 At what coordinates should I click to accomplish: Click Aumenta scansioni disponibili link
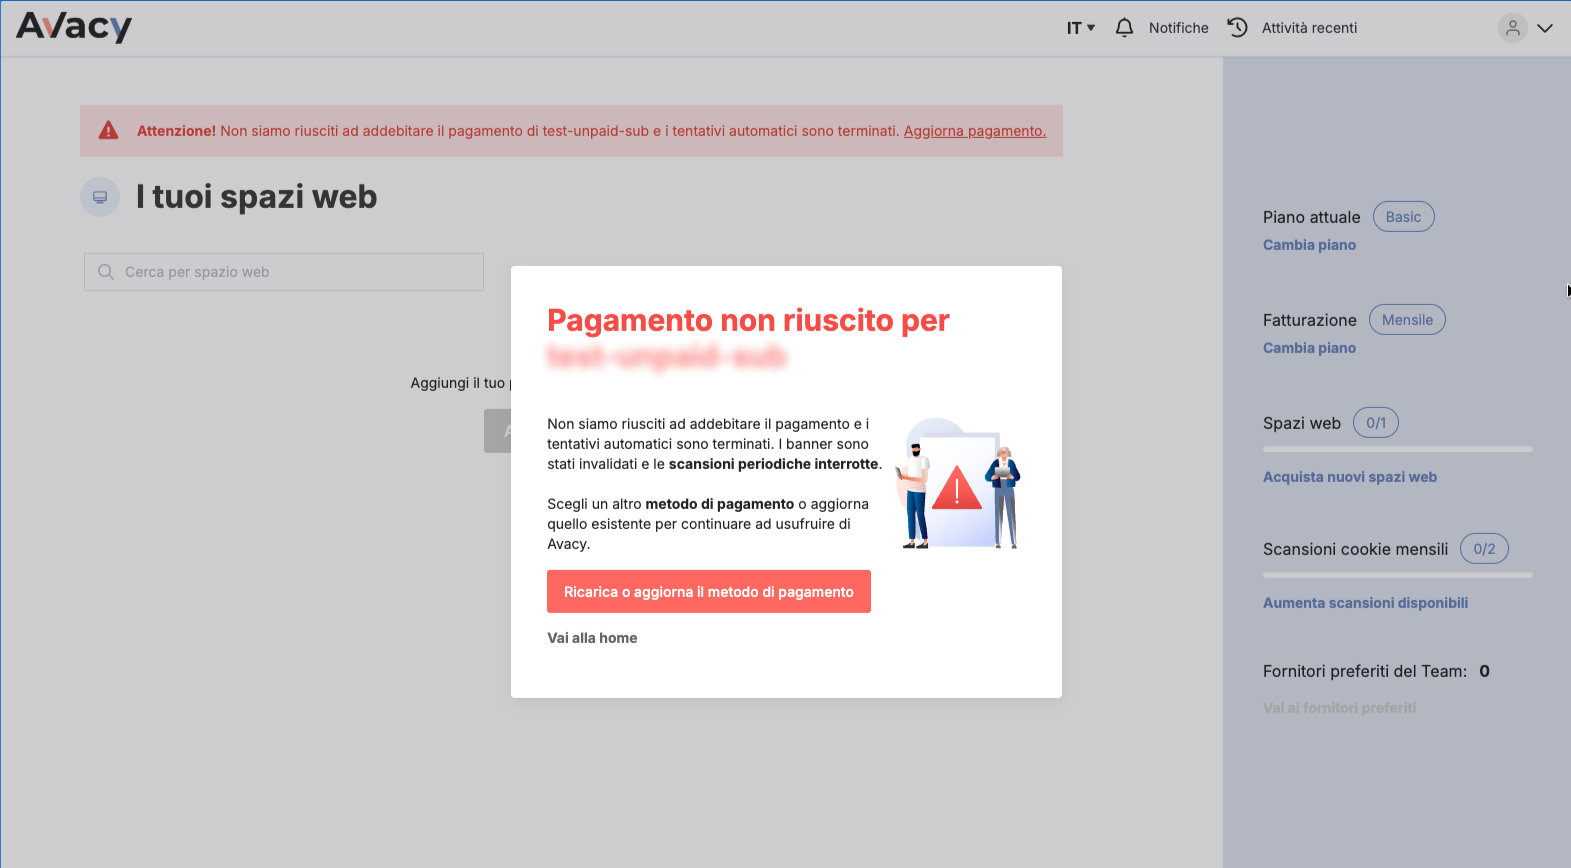1365,603
